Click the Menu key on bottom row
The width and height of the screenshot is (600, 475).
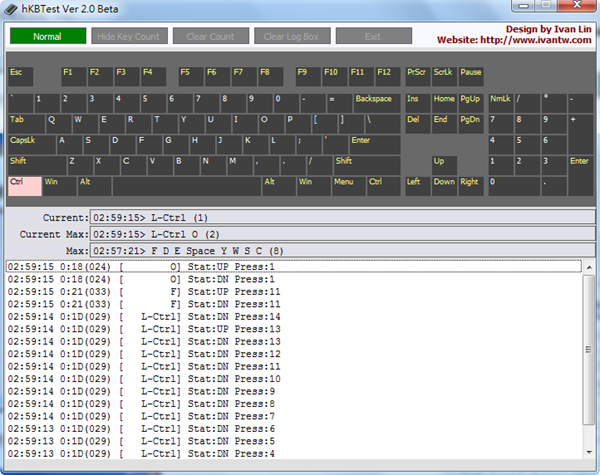point(346,186)
